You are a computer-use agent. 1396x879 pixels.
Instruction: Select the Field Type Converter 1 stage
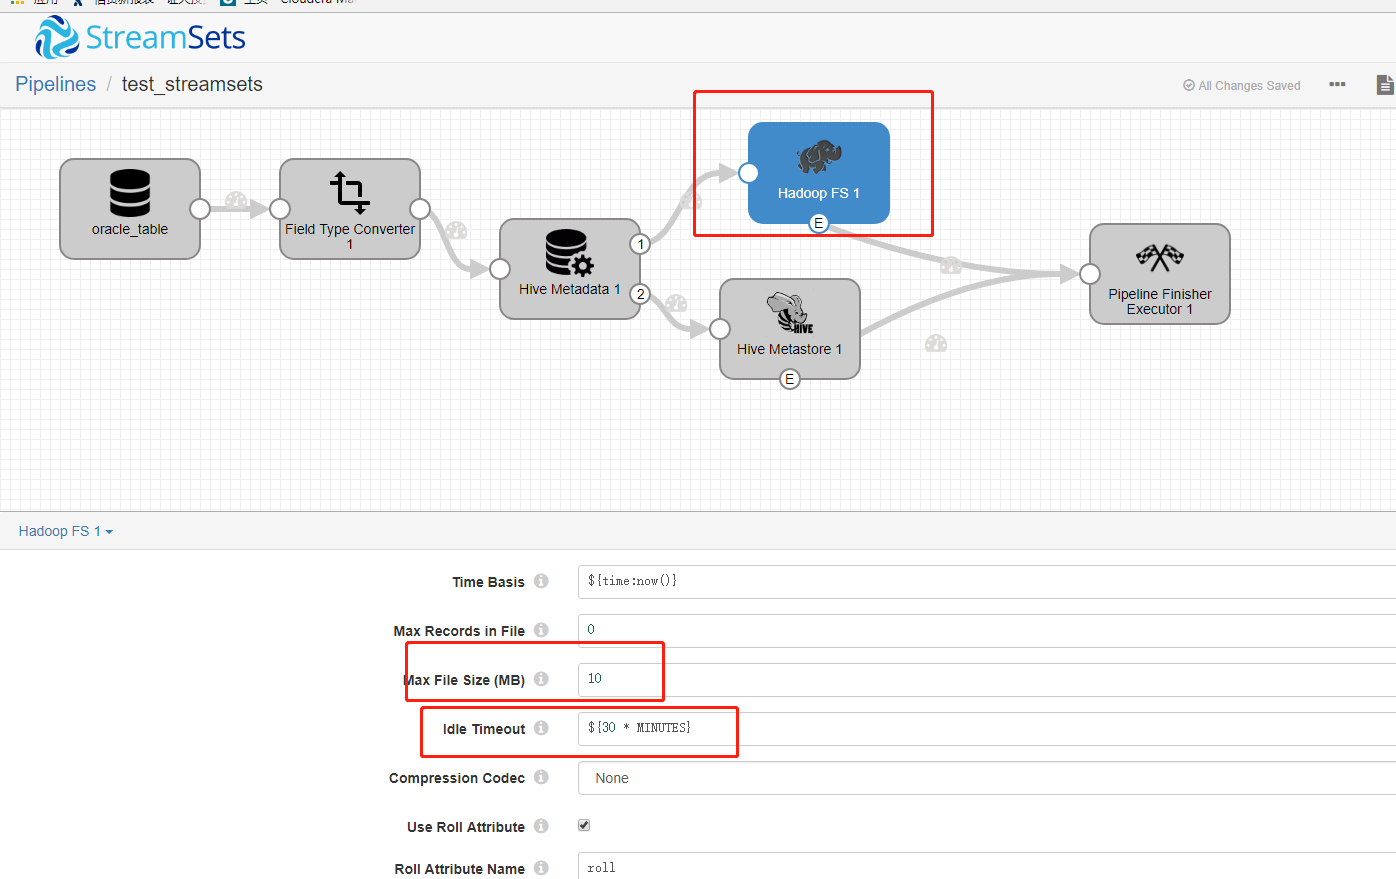[x=350, y=209]
